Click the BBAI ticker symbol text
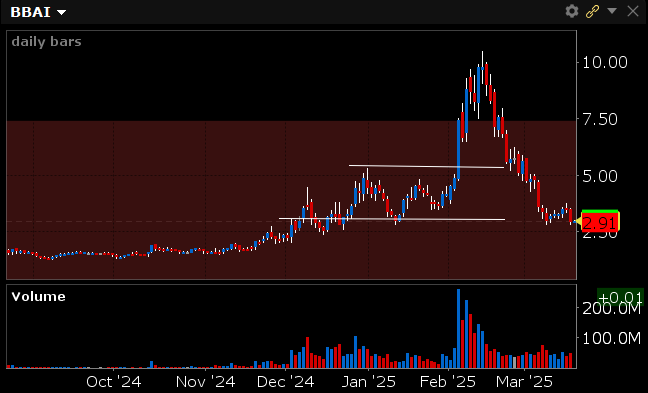The image size is (648, 393). click(31, 12)
